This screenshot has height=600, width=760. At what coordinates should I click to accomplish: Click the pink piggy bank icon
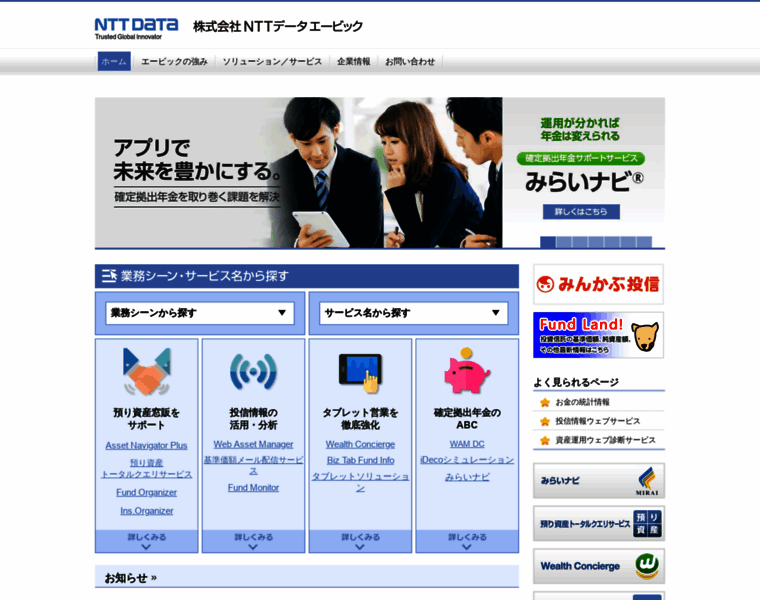pyautogui.click(x=467, y=370)
